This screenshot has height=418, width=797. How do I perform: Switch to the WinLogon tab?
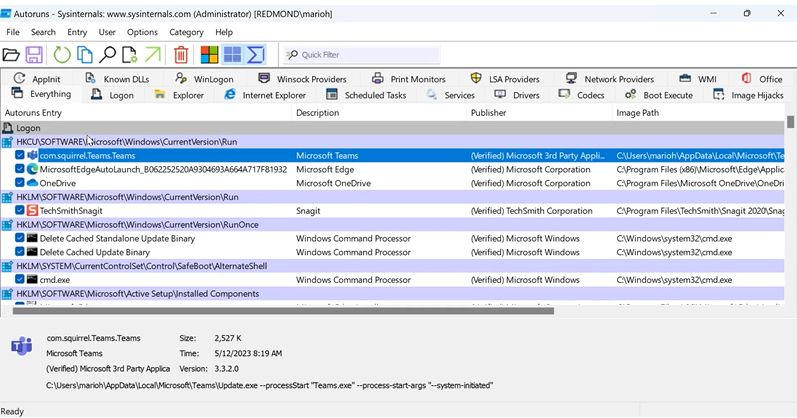tap(204, 79)
